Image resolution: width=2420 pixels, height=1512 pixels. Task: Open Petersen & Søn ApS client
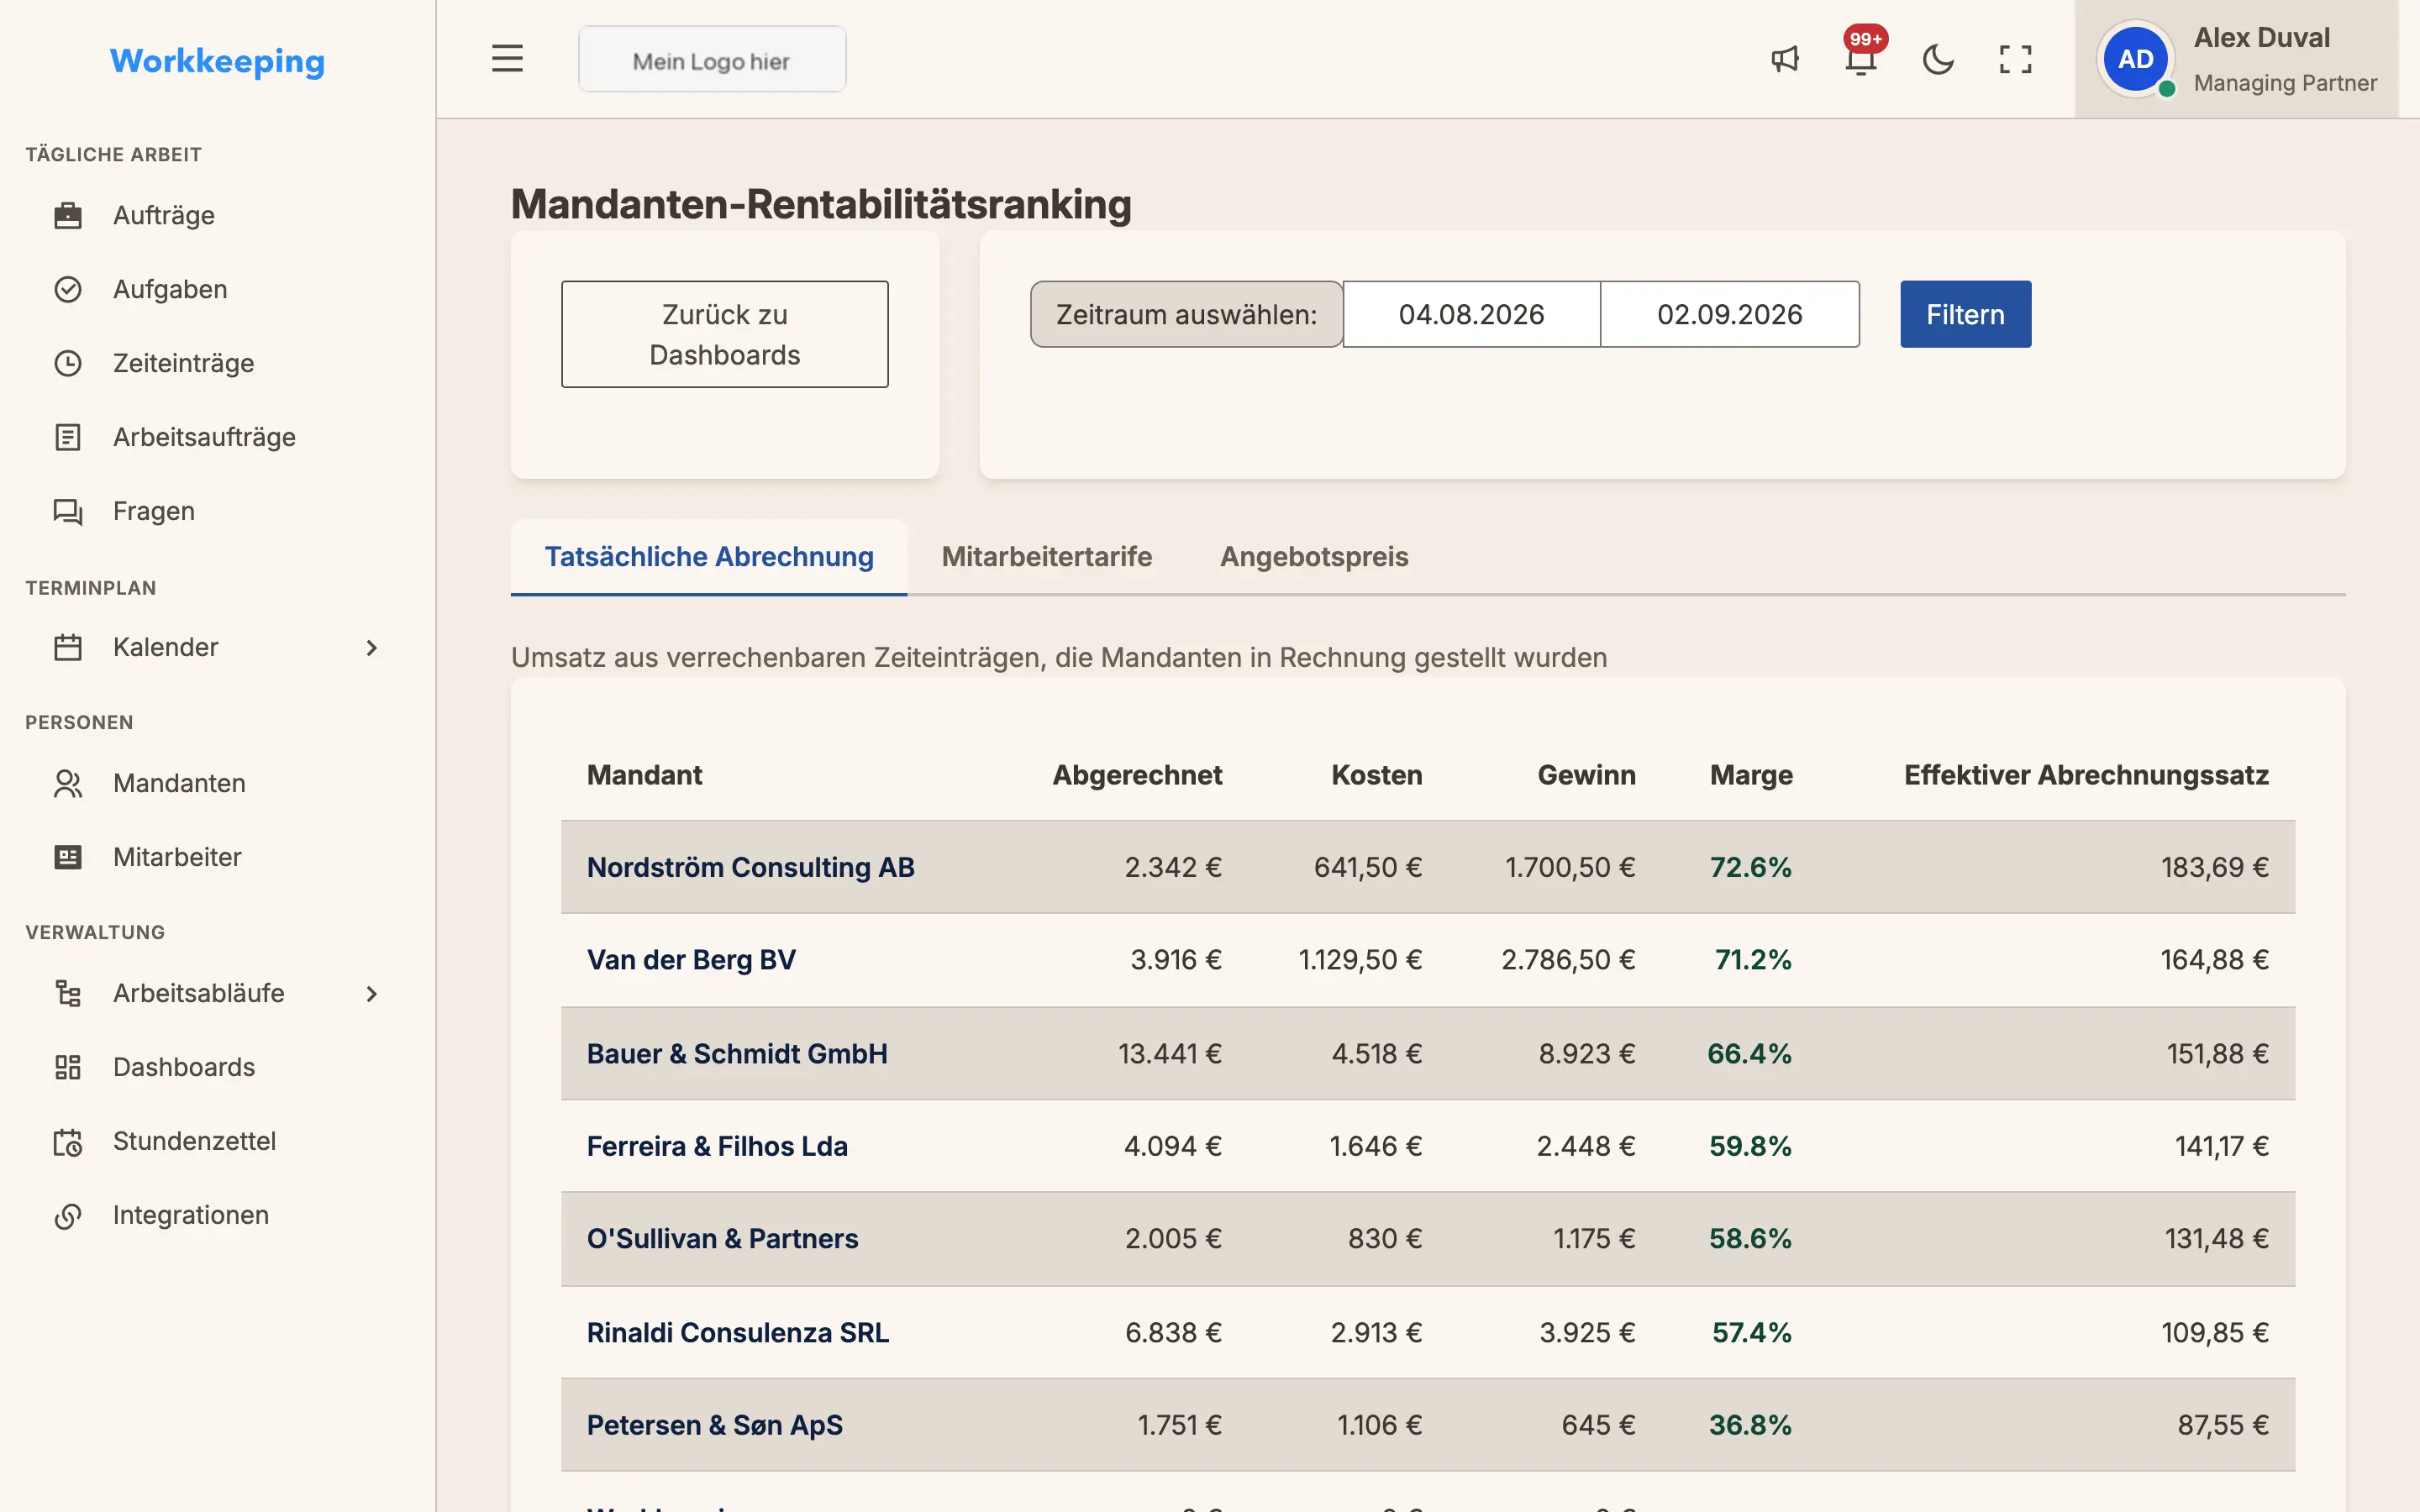715,1425
